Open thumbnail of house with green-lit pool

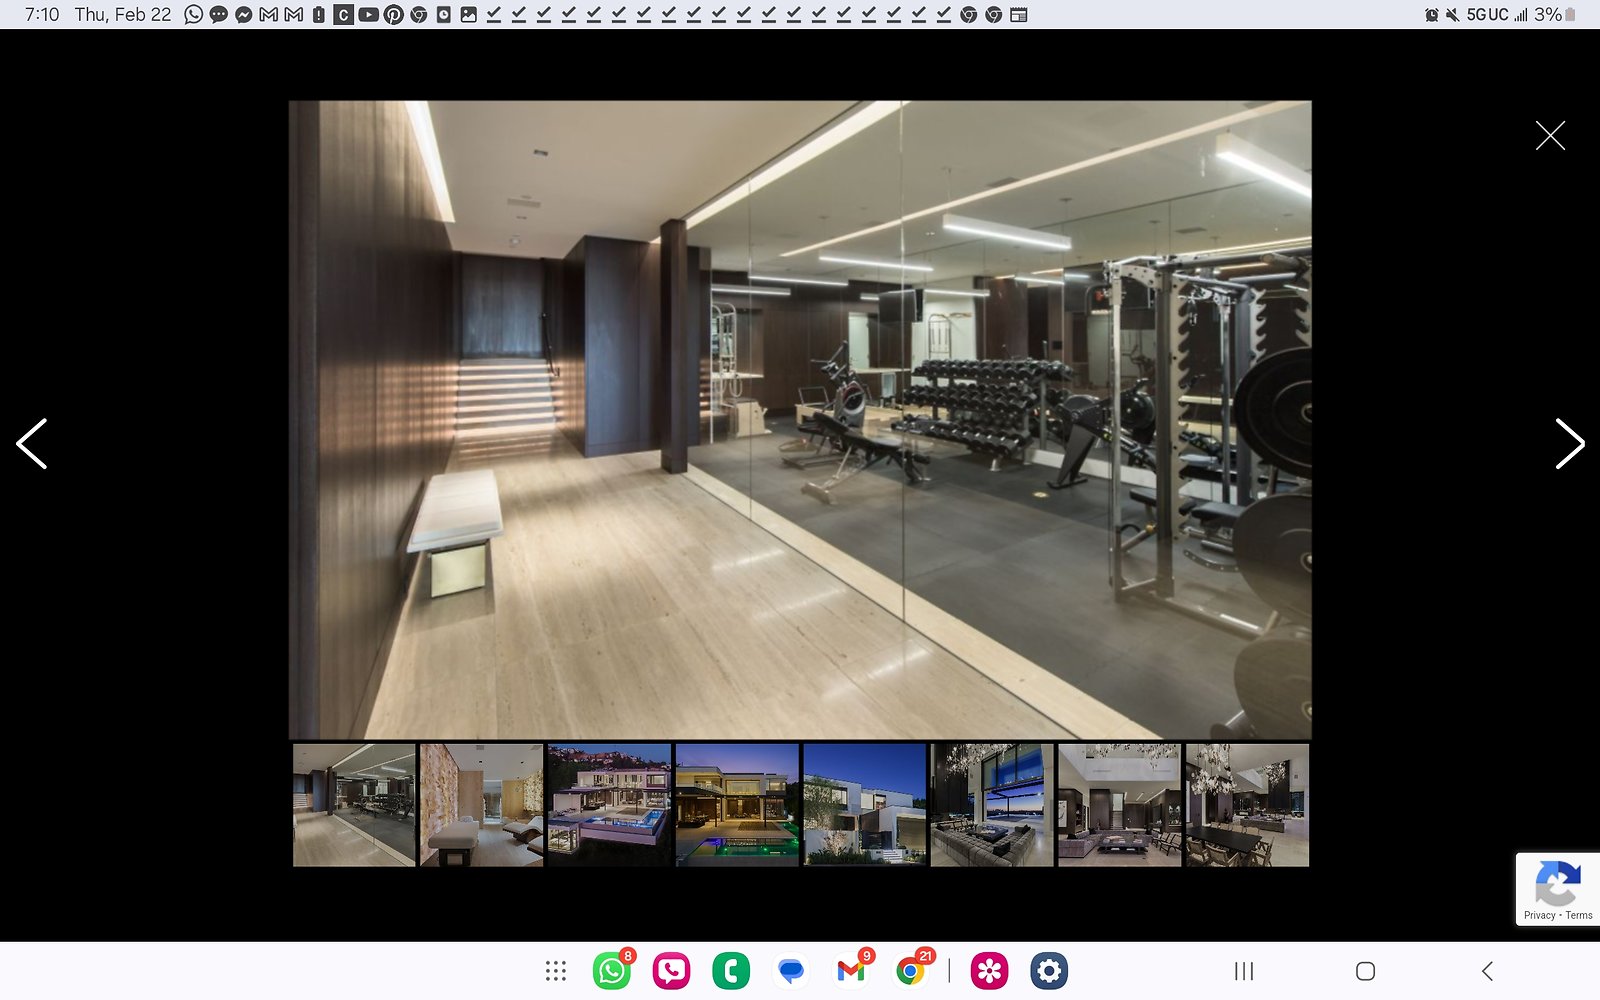click(737, 805)
